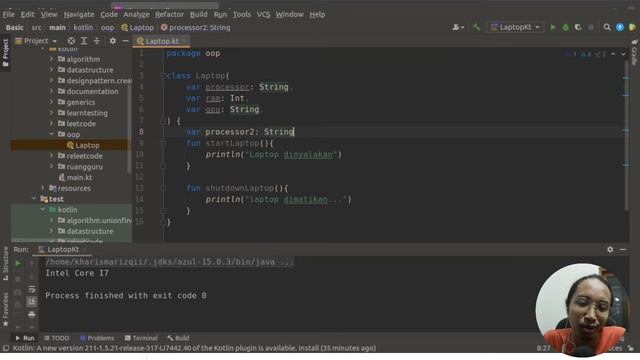Click the blue IDE update arrow icon
Image resolution: width=640 pixels, height=360 pixels.
click(620, 27)
